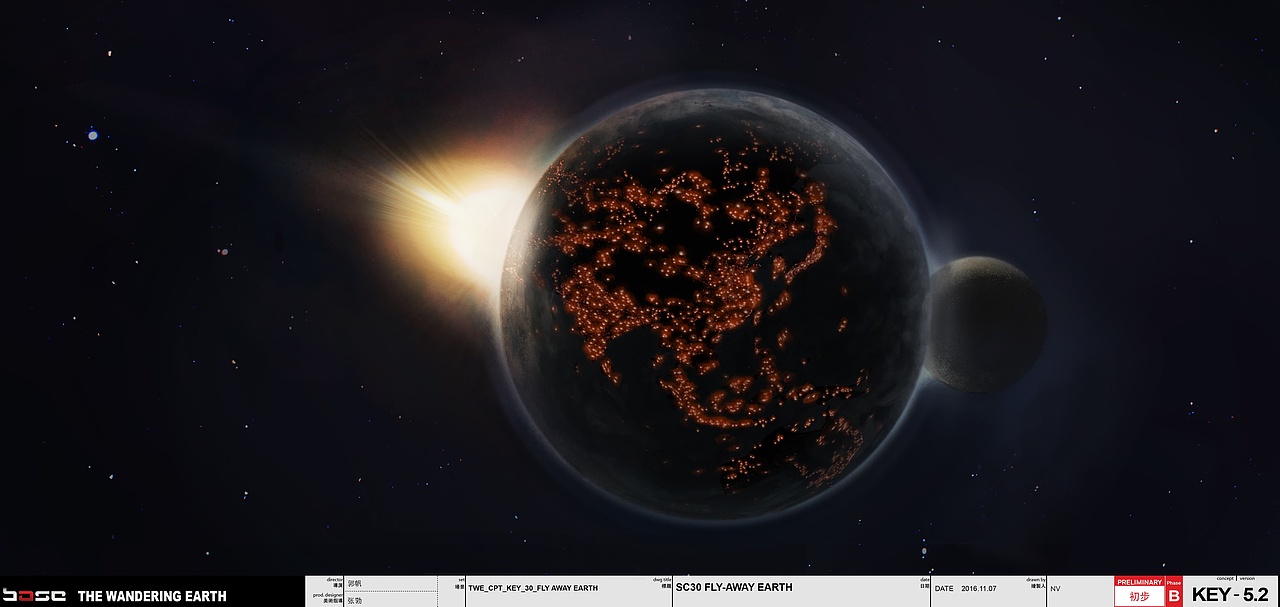
Task: Click the glowing Earth planet image
Action: point(715,304)
